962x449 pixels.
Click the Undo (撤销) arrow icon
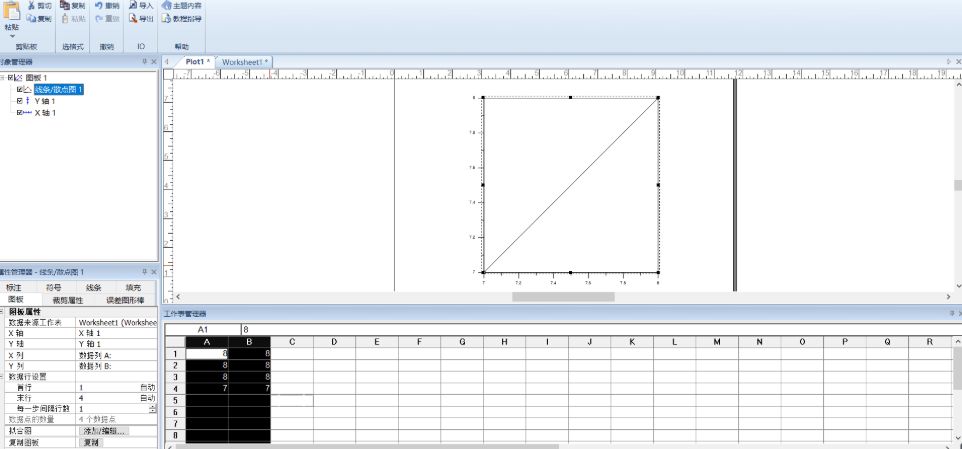pos(99,6)
